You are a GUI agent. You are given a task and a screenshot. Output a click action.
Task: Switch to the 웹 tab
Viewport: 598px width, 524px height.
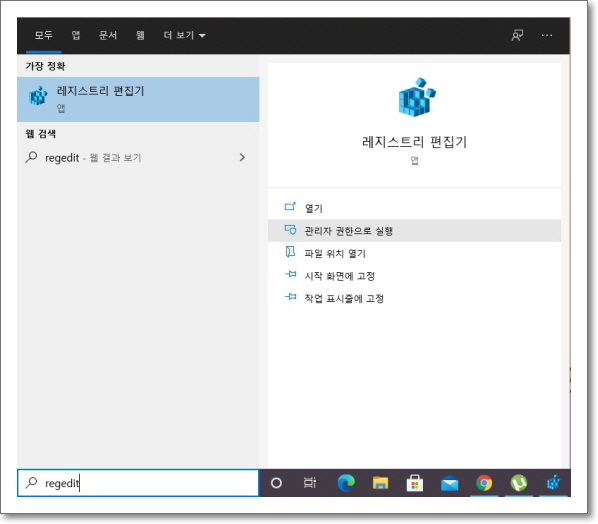140,35
